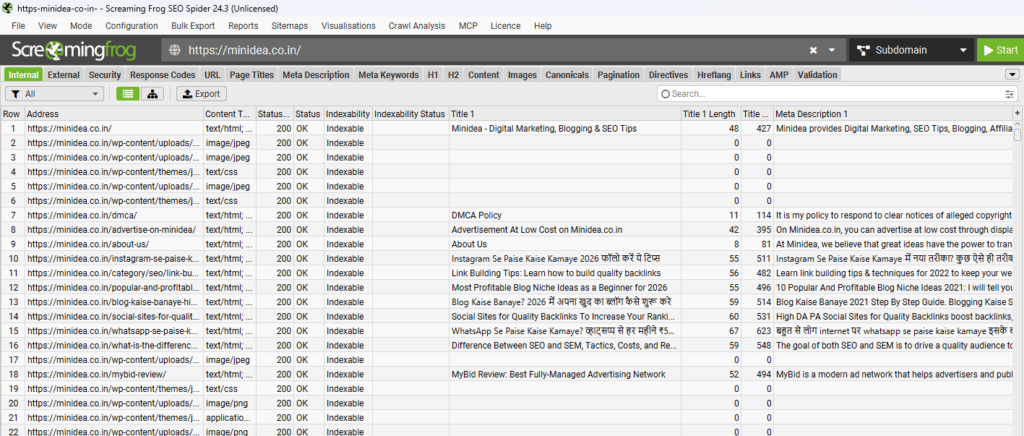Image resolution: width=1024 pixels, height=436 pixels.
Task: Switch to the Canonicals tab
Action: (567, 74)
